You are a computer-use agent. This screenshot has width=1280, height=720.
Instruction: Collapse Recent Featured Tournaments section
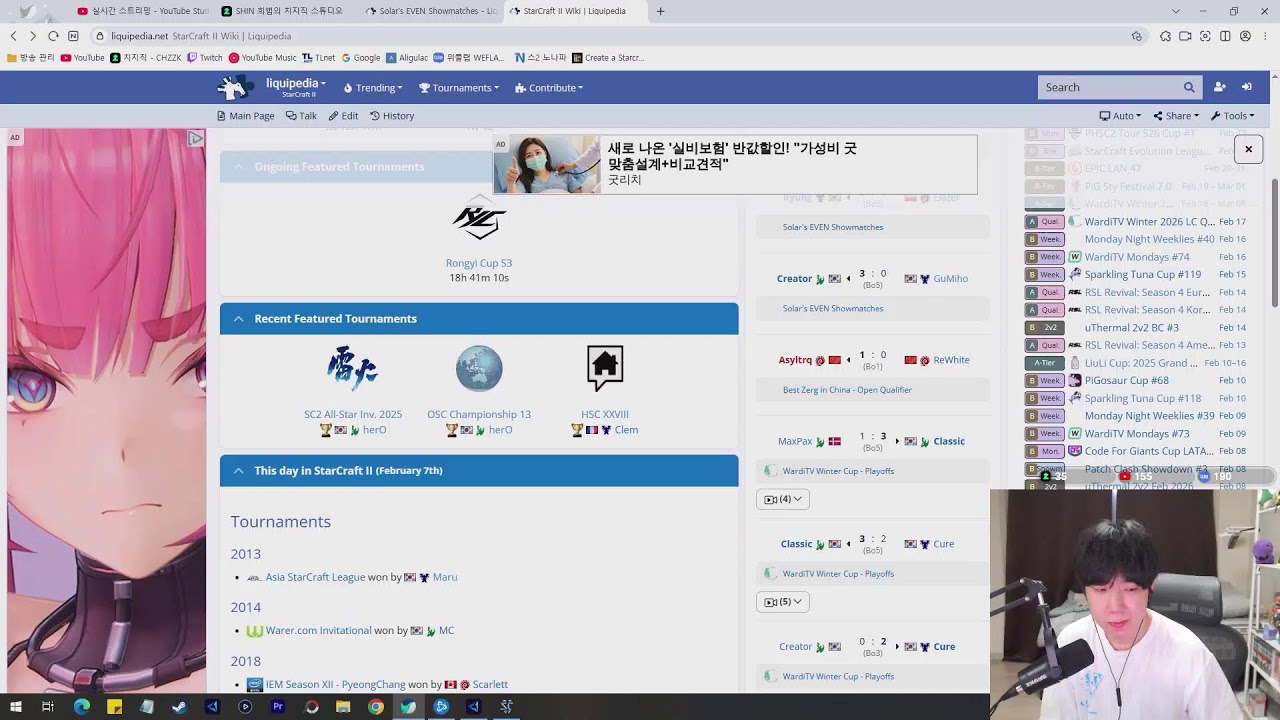coord(238,319)
